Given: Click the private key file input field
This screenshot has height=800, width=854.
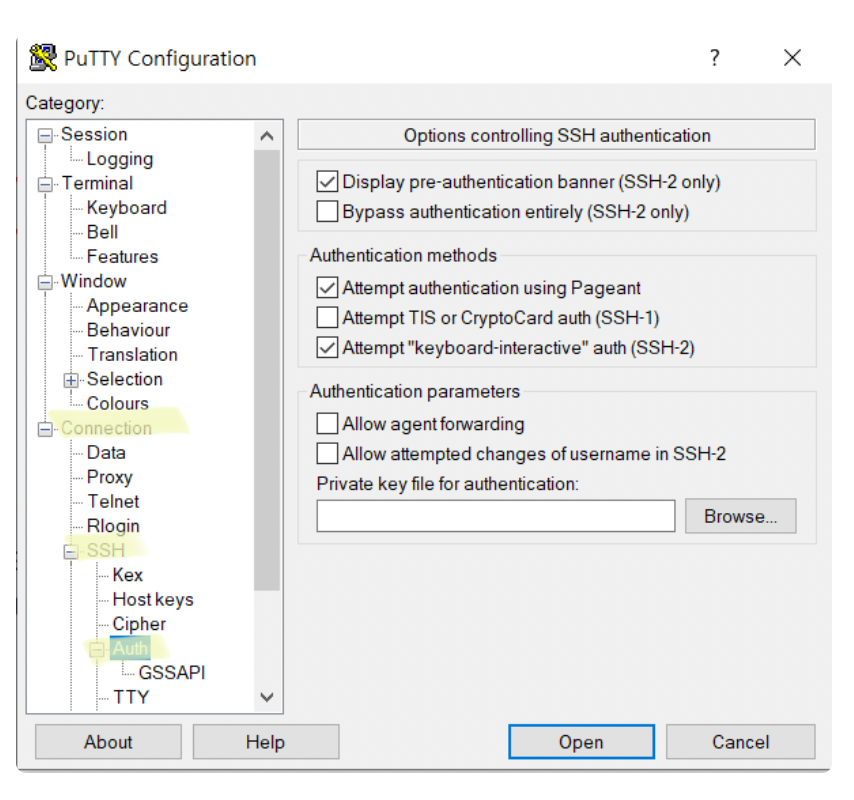Looking at the screenshot, I should coord(496,516).
